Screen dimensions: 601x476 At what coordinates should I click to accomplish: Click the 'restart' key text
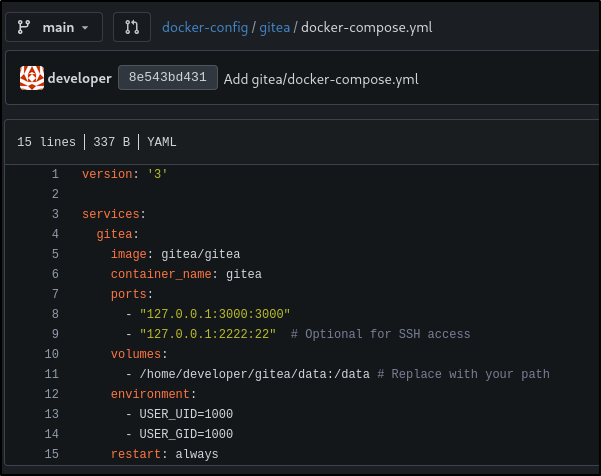tap(136, 454)
